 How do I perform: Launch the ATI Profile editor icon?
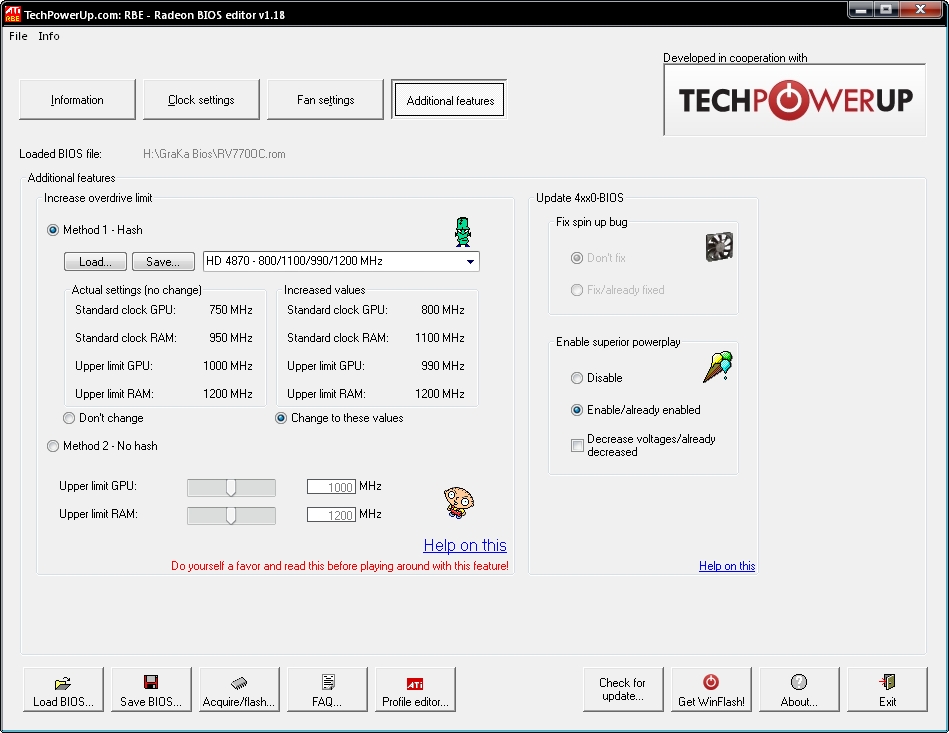tap(415, 689)
